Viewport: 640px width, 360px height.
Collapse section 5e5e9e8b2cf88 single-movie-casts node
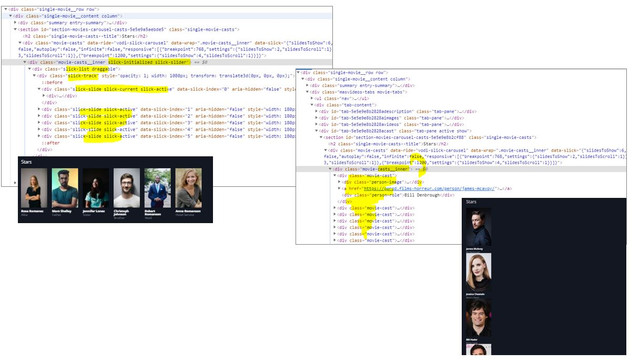click(x=322, y=138)
